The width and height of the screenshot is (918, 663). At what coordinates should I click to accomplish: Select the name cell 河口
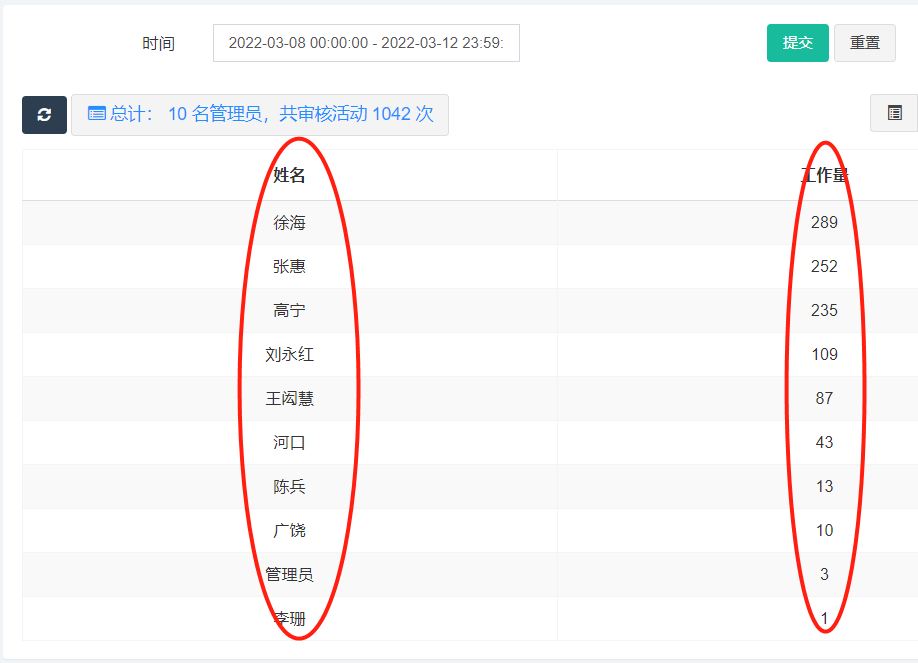point(289,442)
